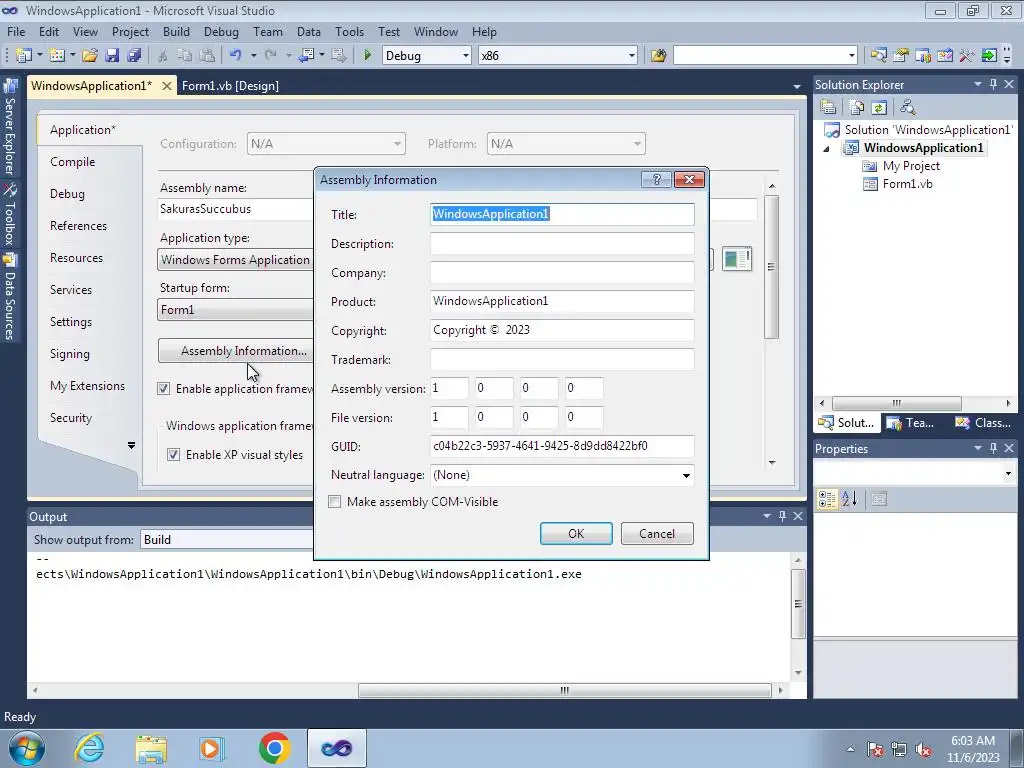Toggle Enable XP visual styles checkbox
This screenshot has width=1024, height=768.
[x=173, y=455]
